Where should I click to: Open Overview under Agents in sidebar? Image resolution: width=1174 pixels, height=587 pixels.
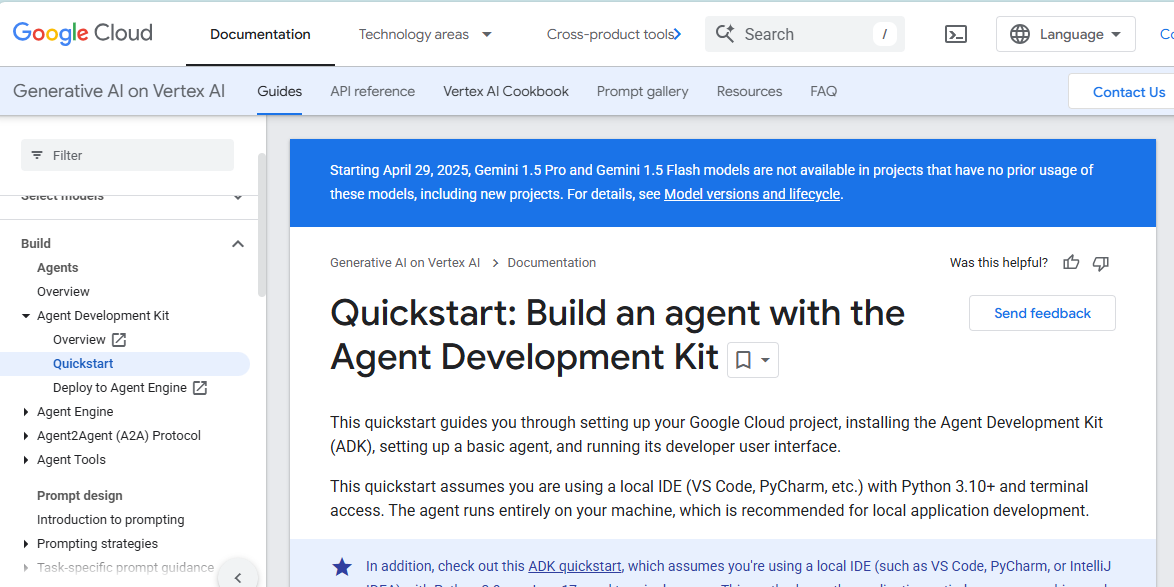point(63,292)
